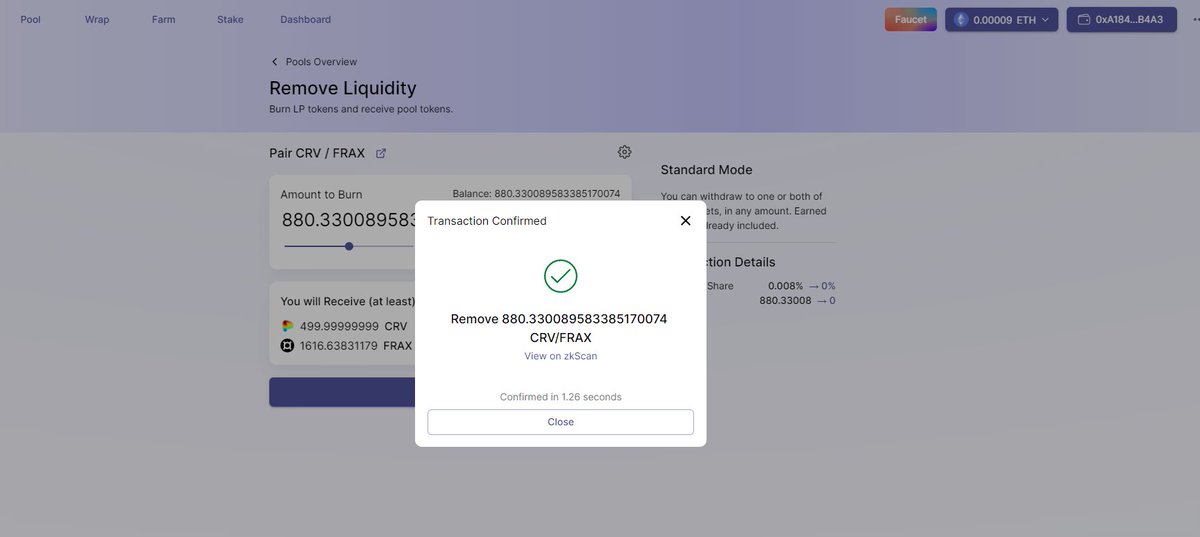Click the back chevron before Pools Overview
Screen dimensions: 1200x537
(275, 62)
